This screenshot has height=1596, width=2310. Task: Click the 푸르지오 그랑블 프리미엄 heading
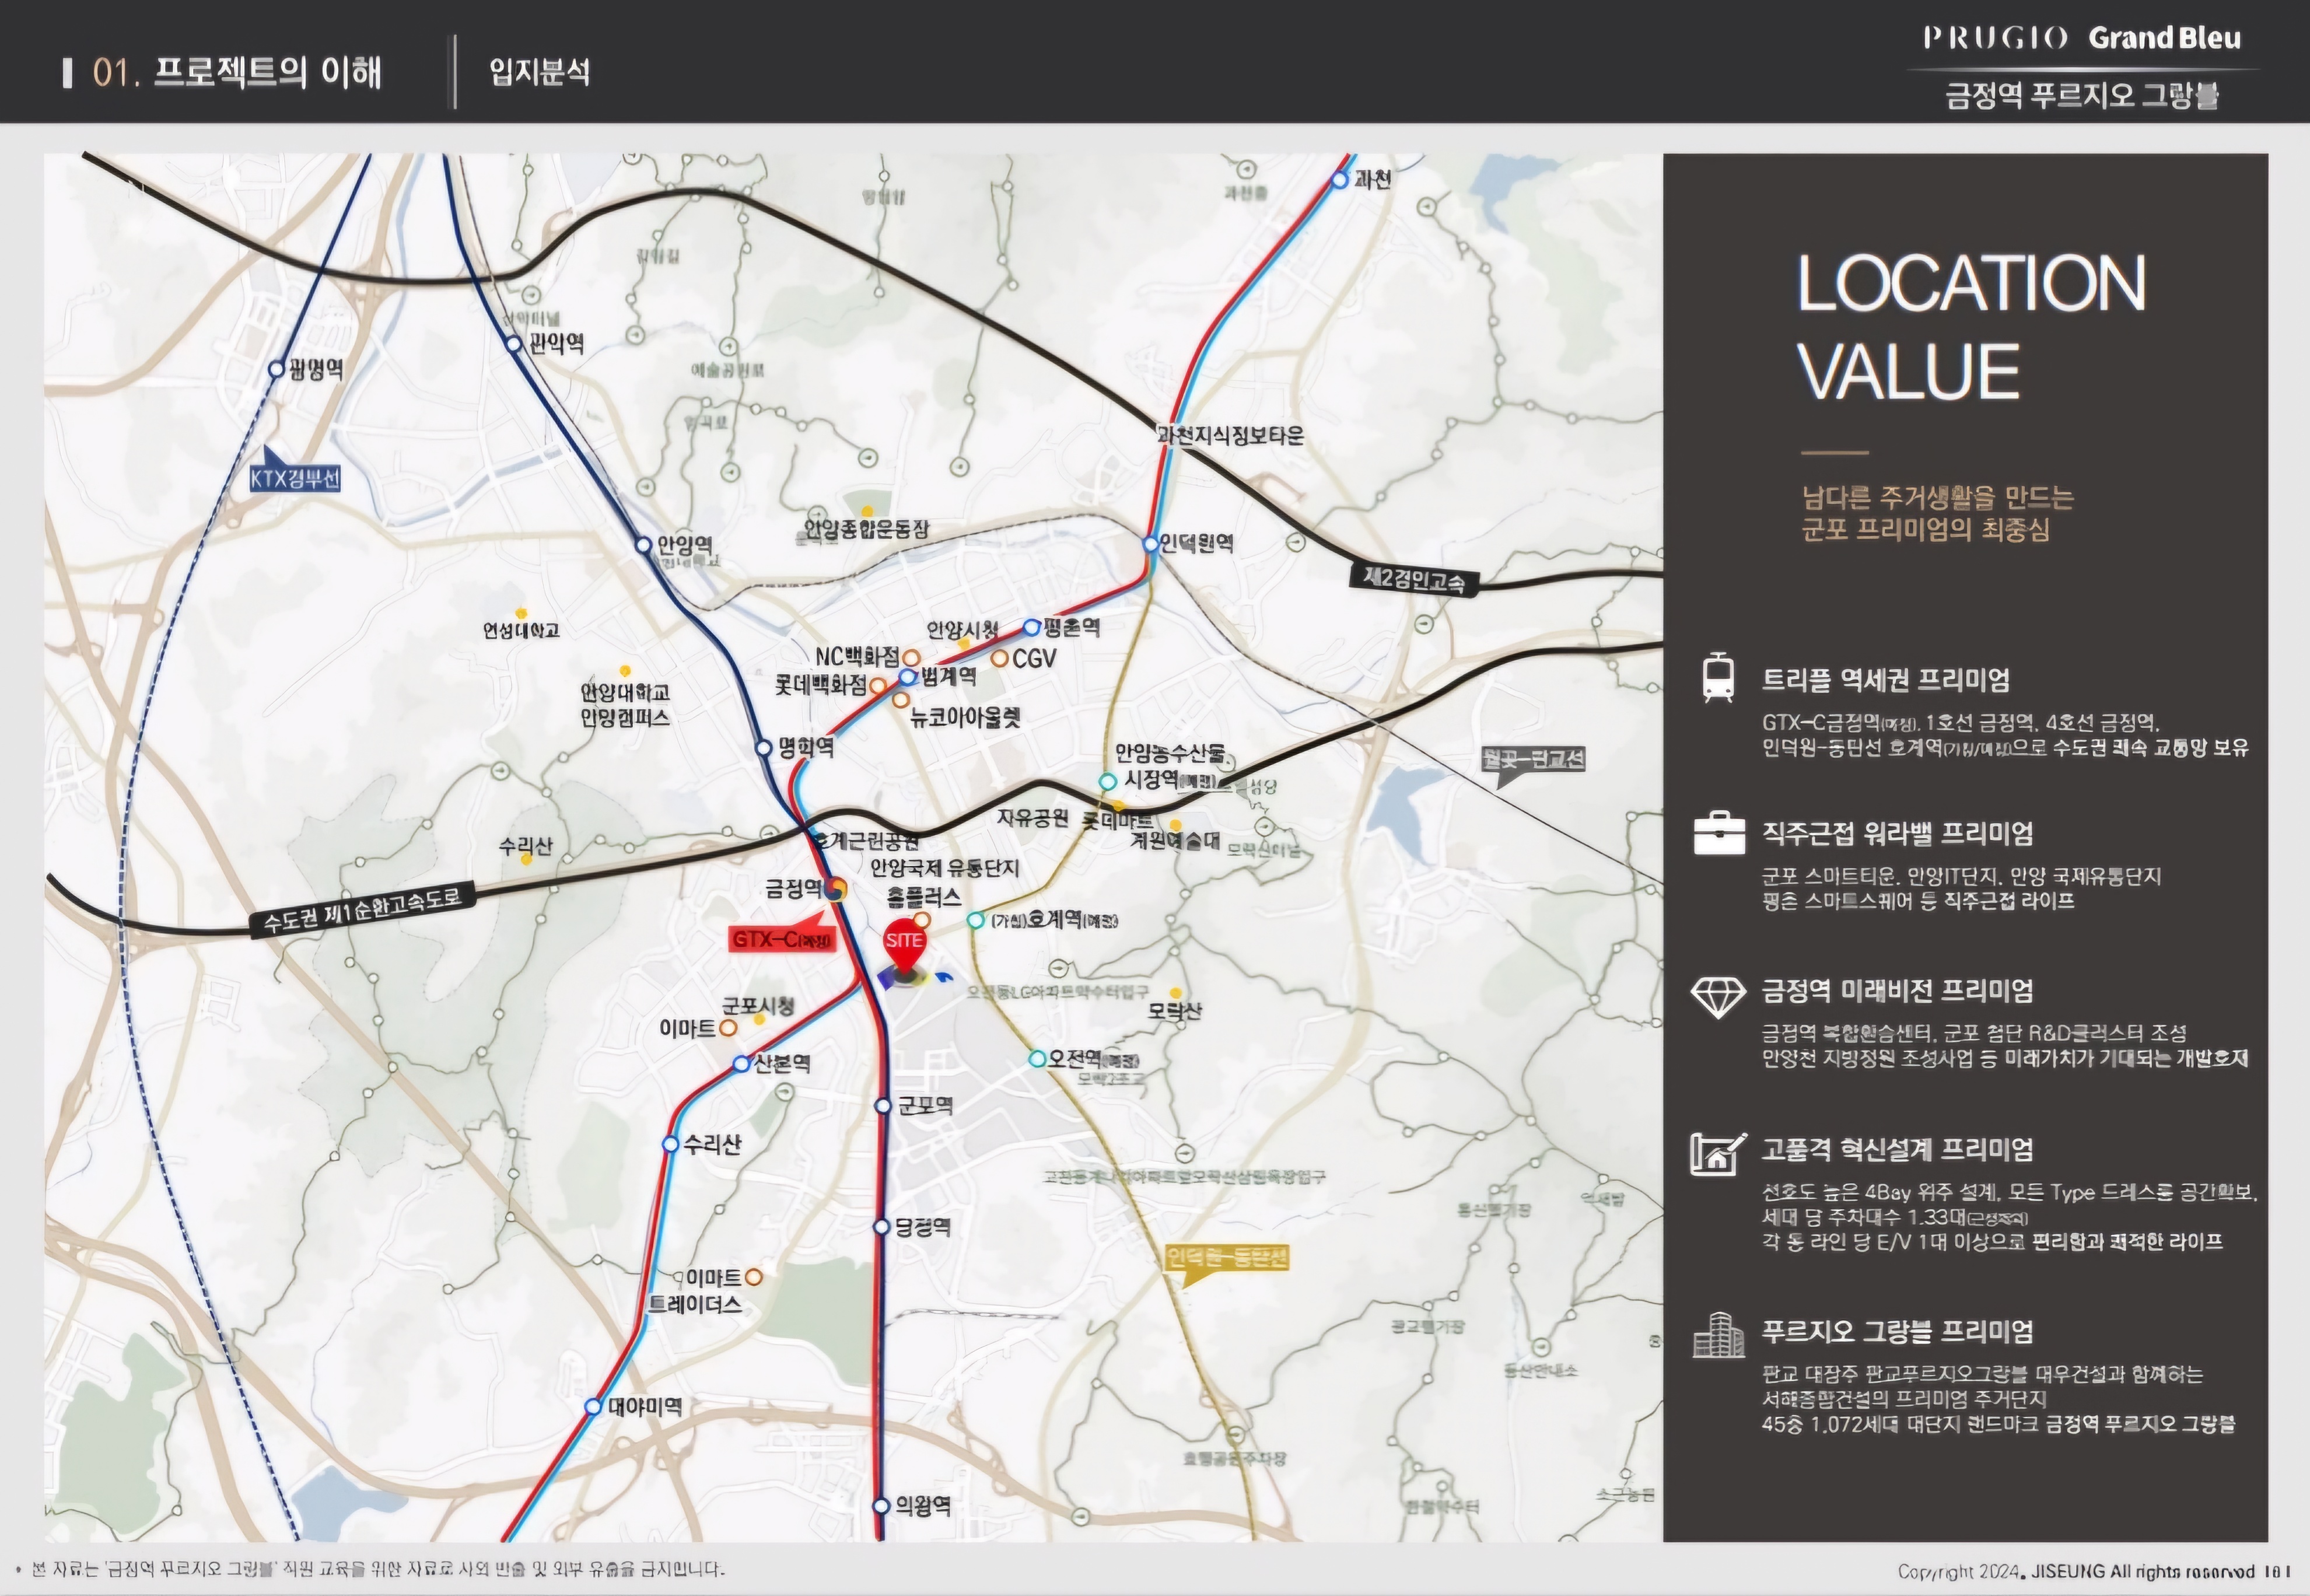point(1897,1331)
